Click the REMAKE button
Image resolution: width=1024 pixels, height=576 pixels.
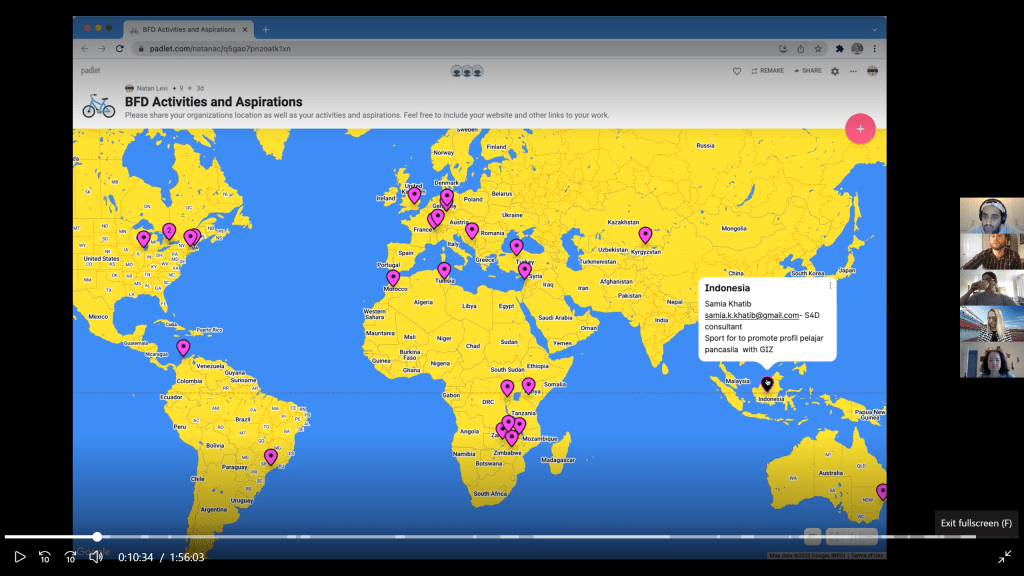point(767,71)
